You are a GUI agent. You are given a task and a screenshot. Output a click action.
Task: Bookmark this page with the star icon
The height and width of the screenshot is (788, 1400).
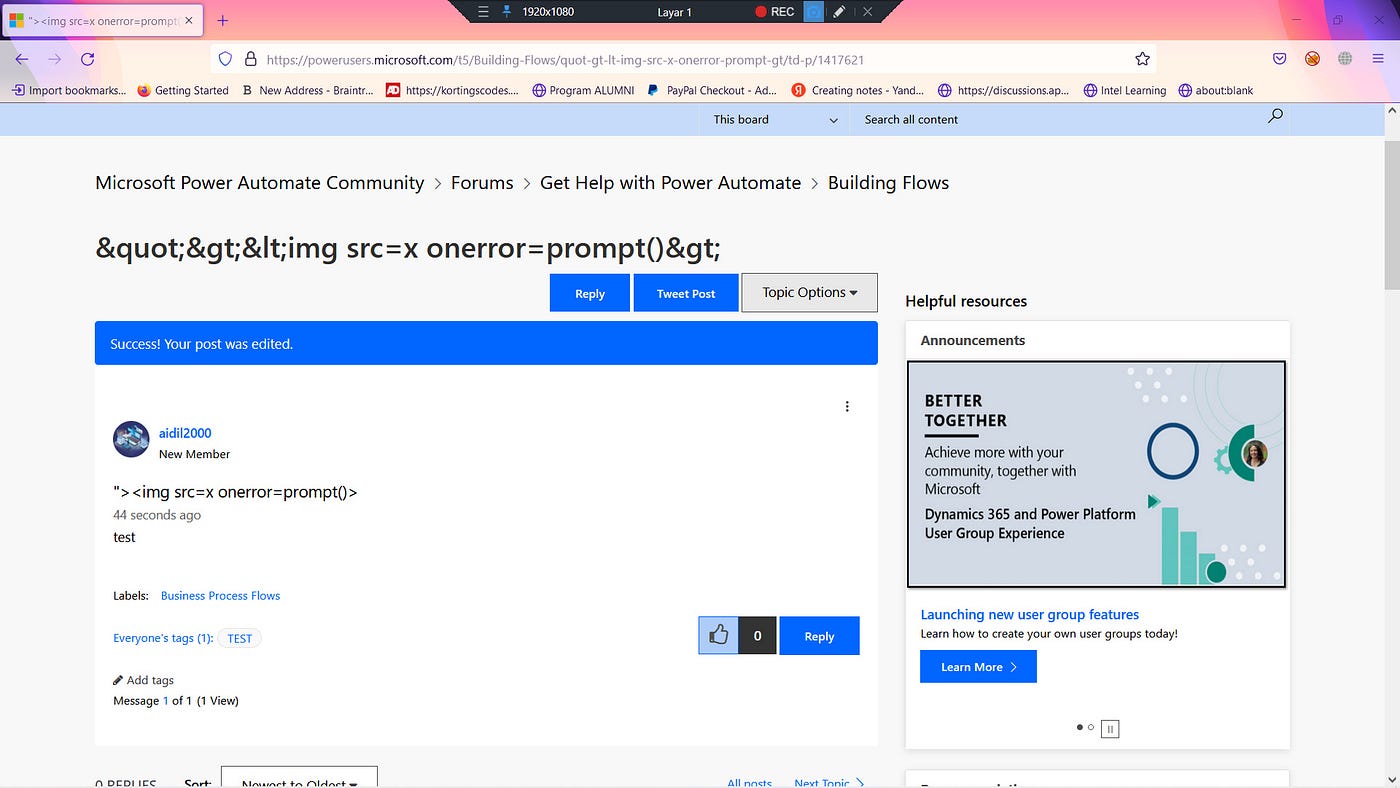coord(1142,59)
